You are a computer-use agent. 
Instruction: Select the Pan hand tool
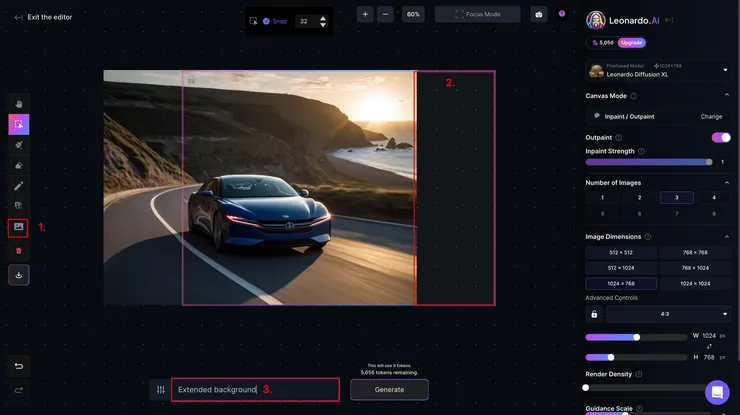coord(18,104)
